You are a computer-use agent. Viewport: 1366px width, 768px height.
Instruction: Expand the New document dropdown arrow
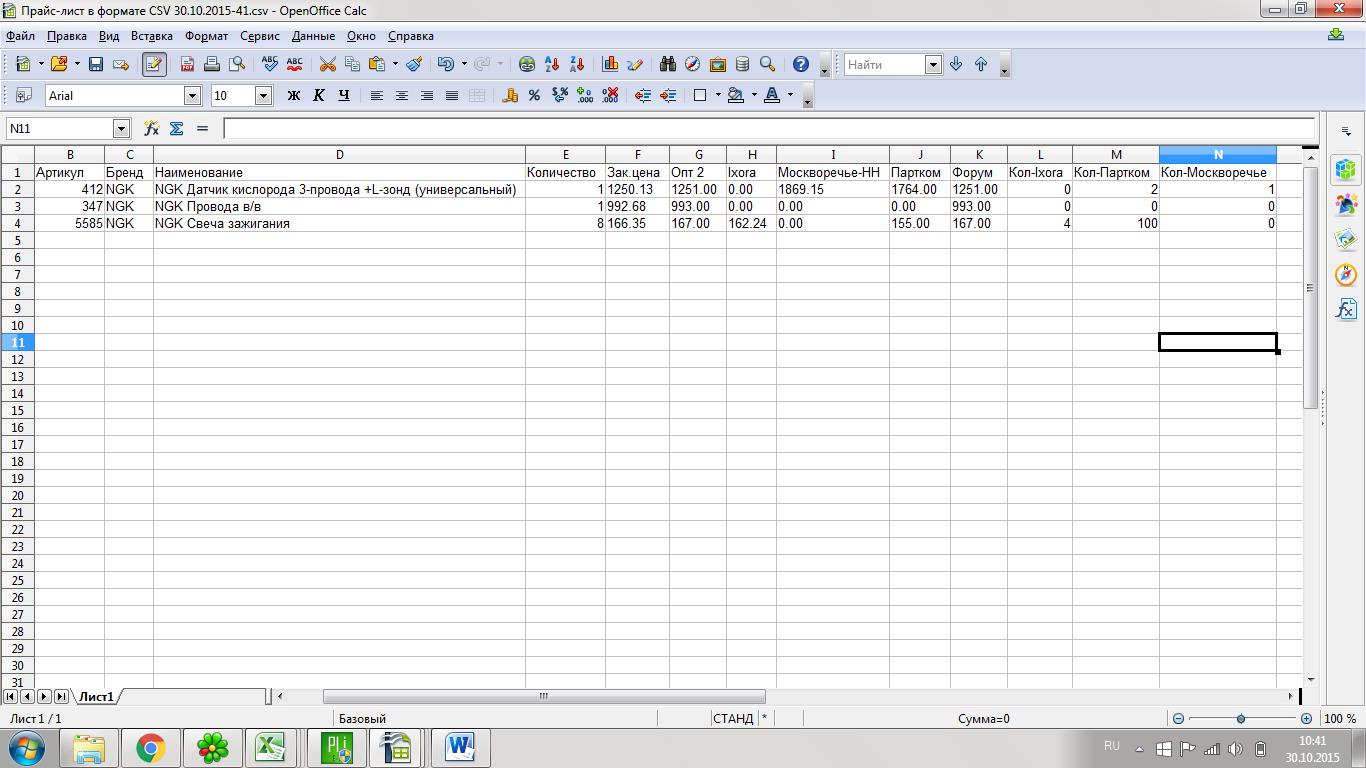click(x=41, y=64)
